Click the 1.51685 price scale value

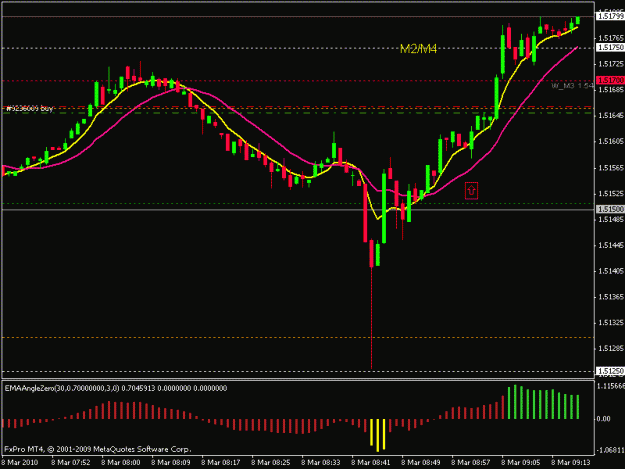click(x=611, y=90)
